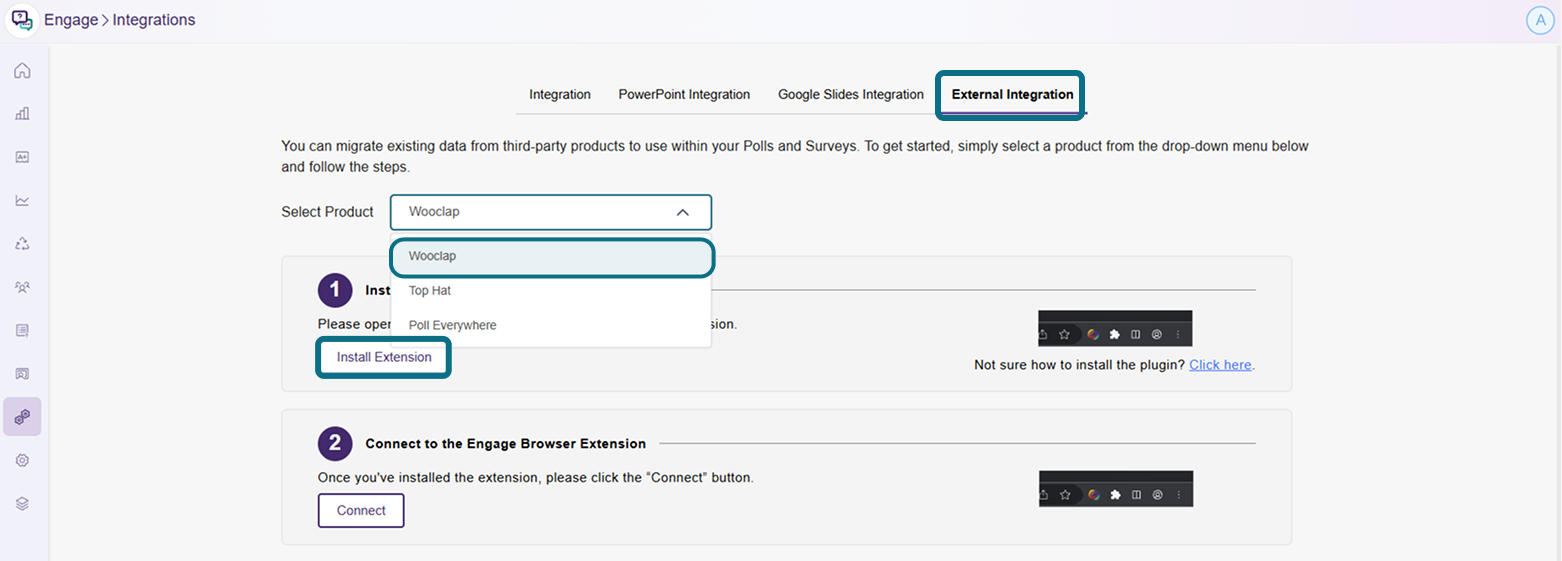Viewport: 1562px width, 561px height.
Task: Switch to the Integration tab
Action: (x=560, y=95)
